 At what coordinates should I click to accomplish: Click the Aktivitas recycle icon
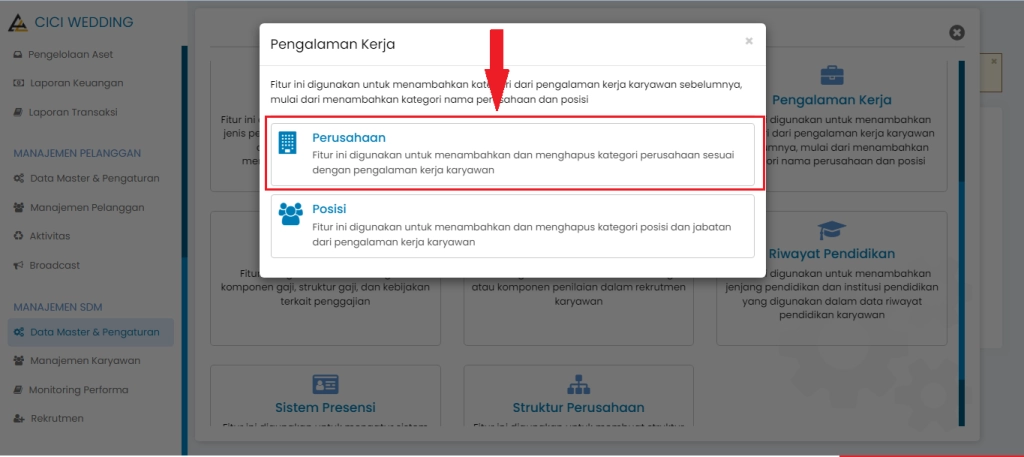pyautogui.click(x=18, y=236)
